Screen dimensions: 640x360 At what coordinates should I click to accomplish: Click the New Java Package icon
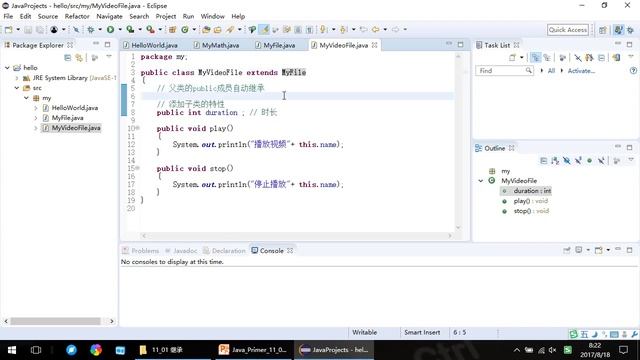pyautogui.click(x=172, y=29)
